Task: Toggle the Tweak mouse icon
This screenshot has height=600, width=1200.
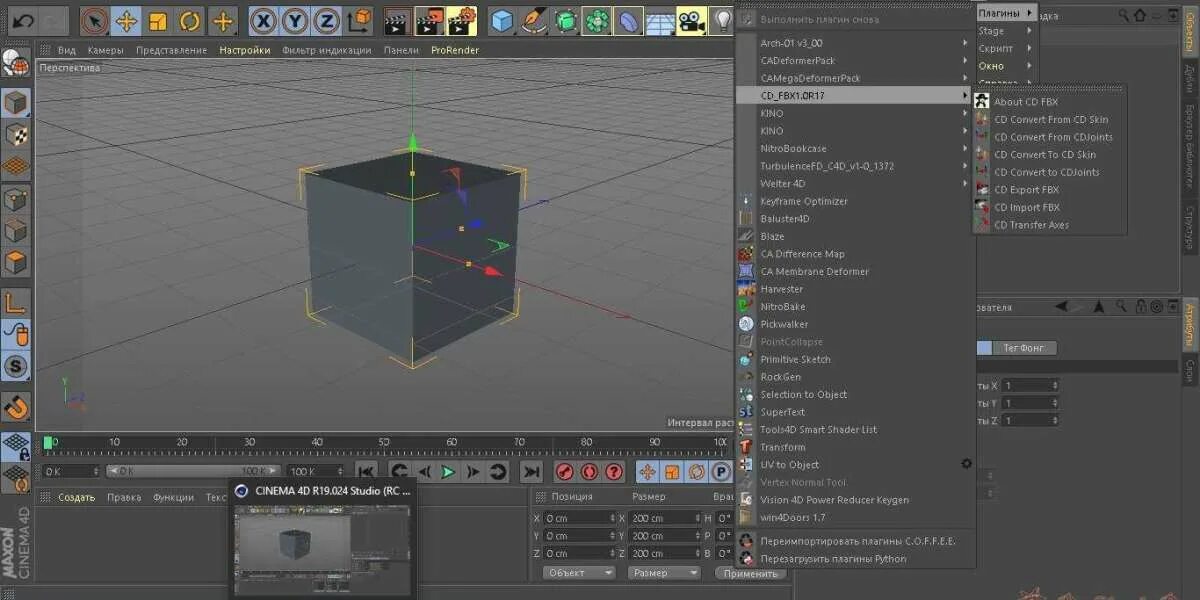Action: point(16,334)
